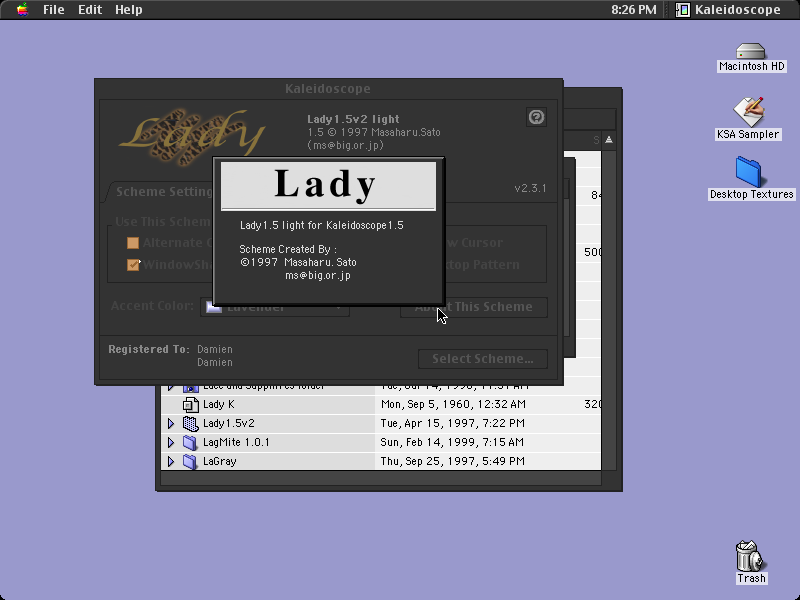
Task: Click the folder name LaGray
Action: pos(220,461)
